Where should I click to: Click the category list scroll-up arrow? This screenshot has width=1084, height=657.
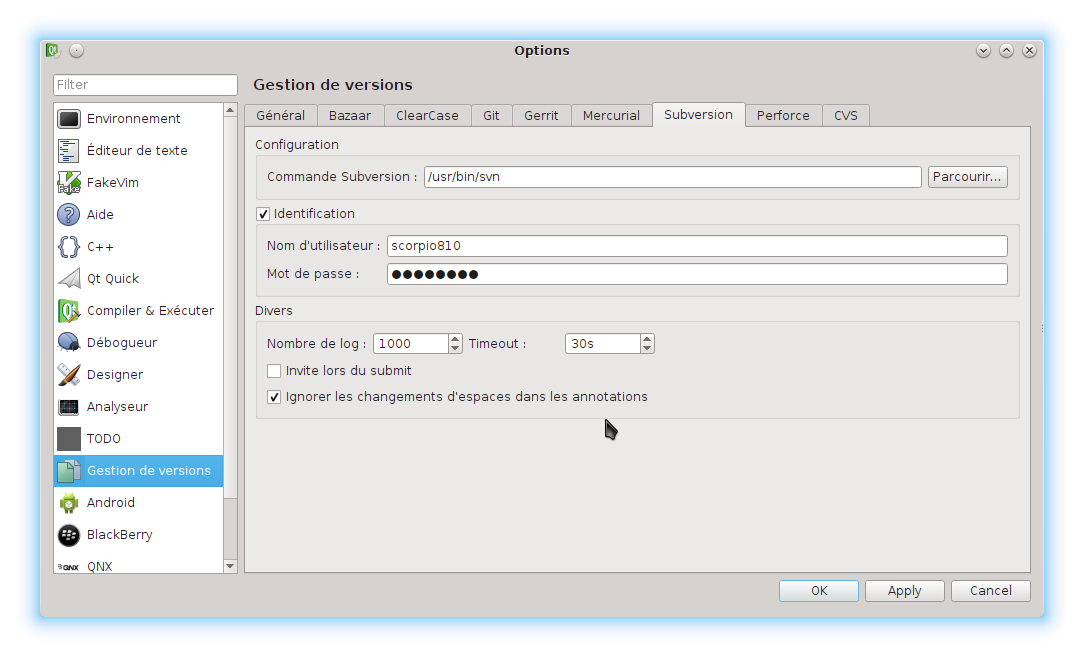[x=230, y=110]
